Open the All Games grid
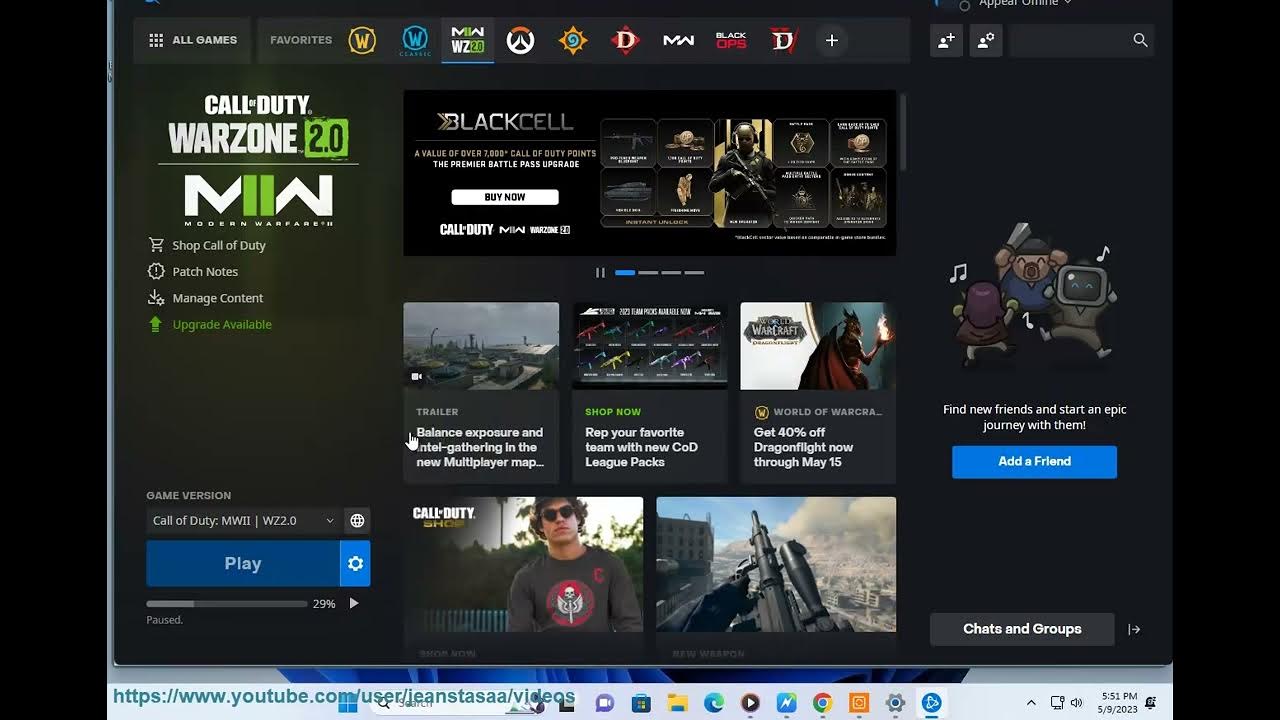Screen dimensions: 1280x720 tap(191, 40)
